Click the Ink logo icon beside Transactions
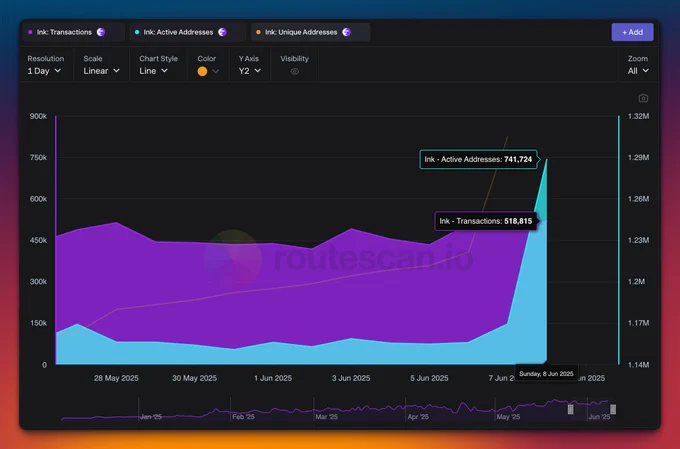Screen dimensions: 680x449 [101, 32]
